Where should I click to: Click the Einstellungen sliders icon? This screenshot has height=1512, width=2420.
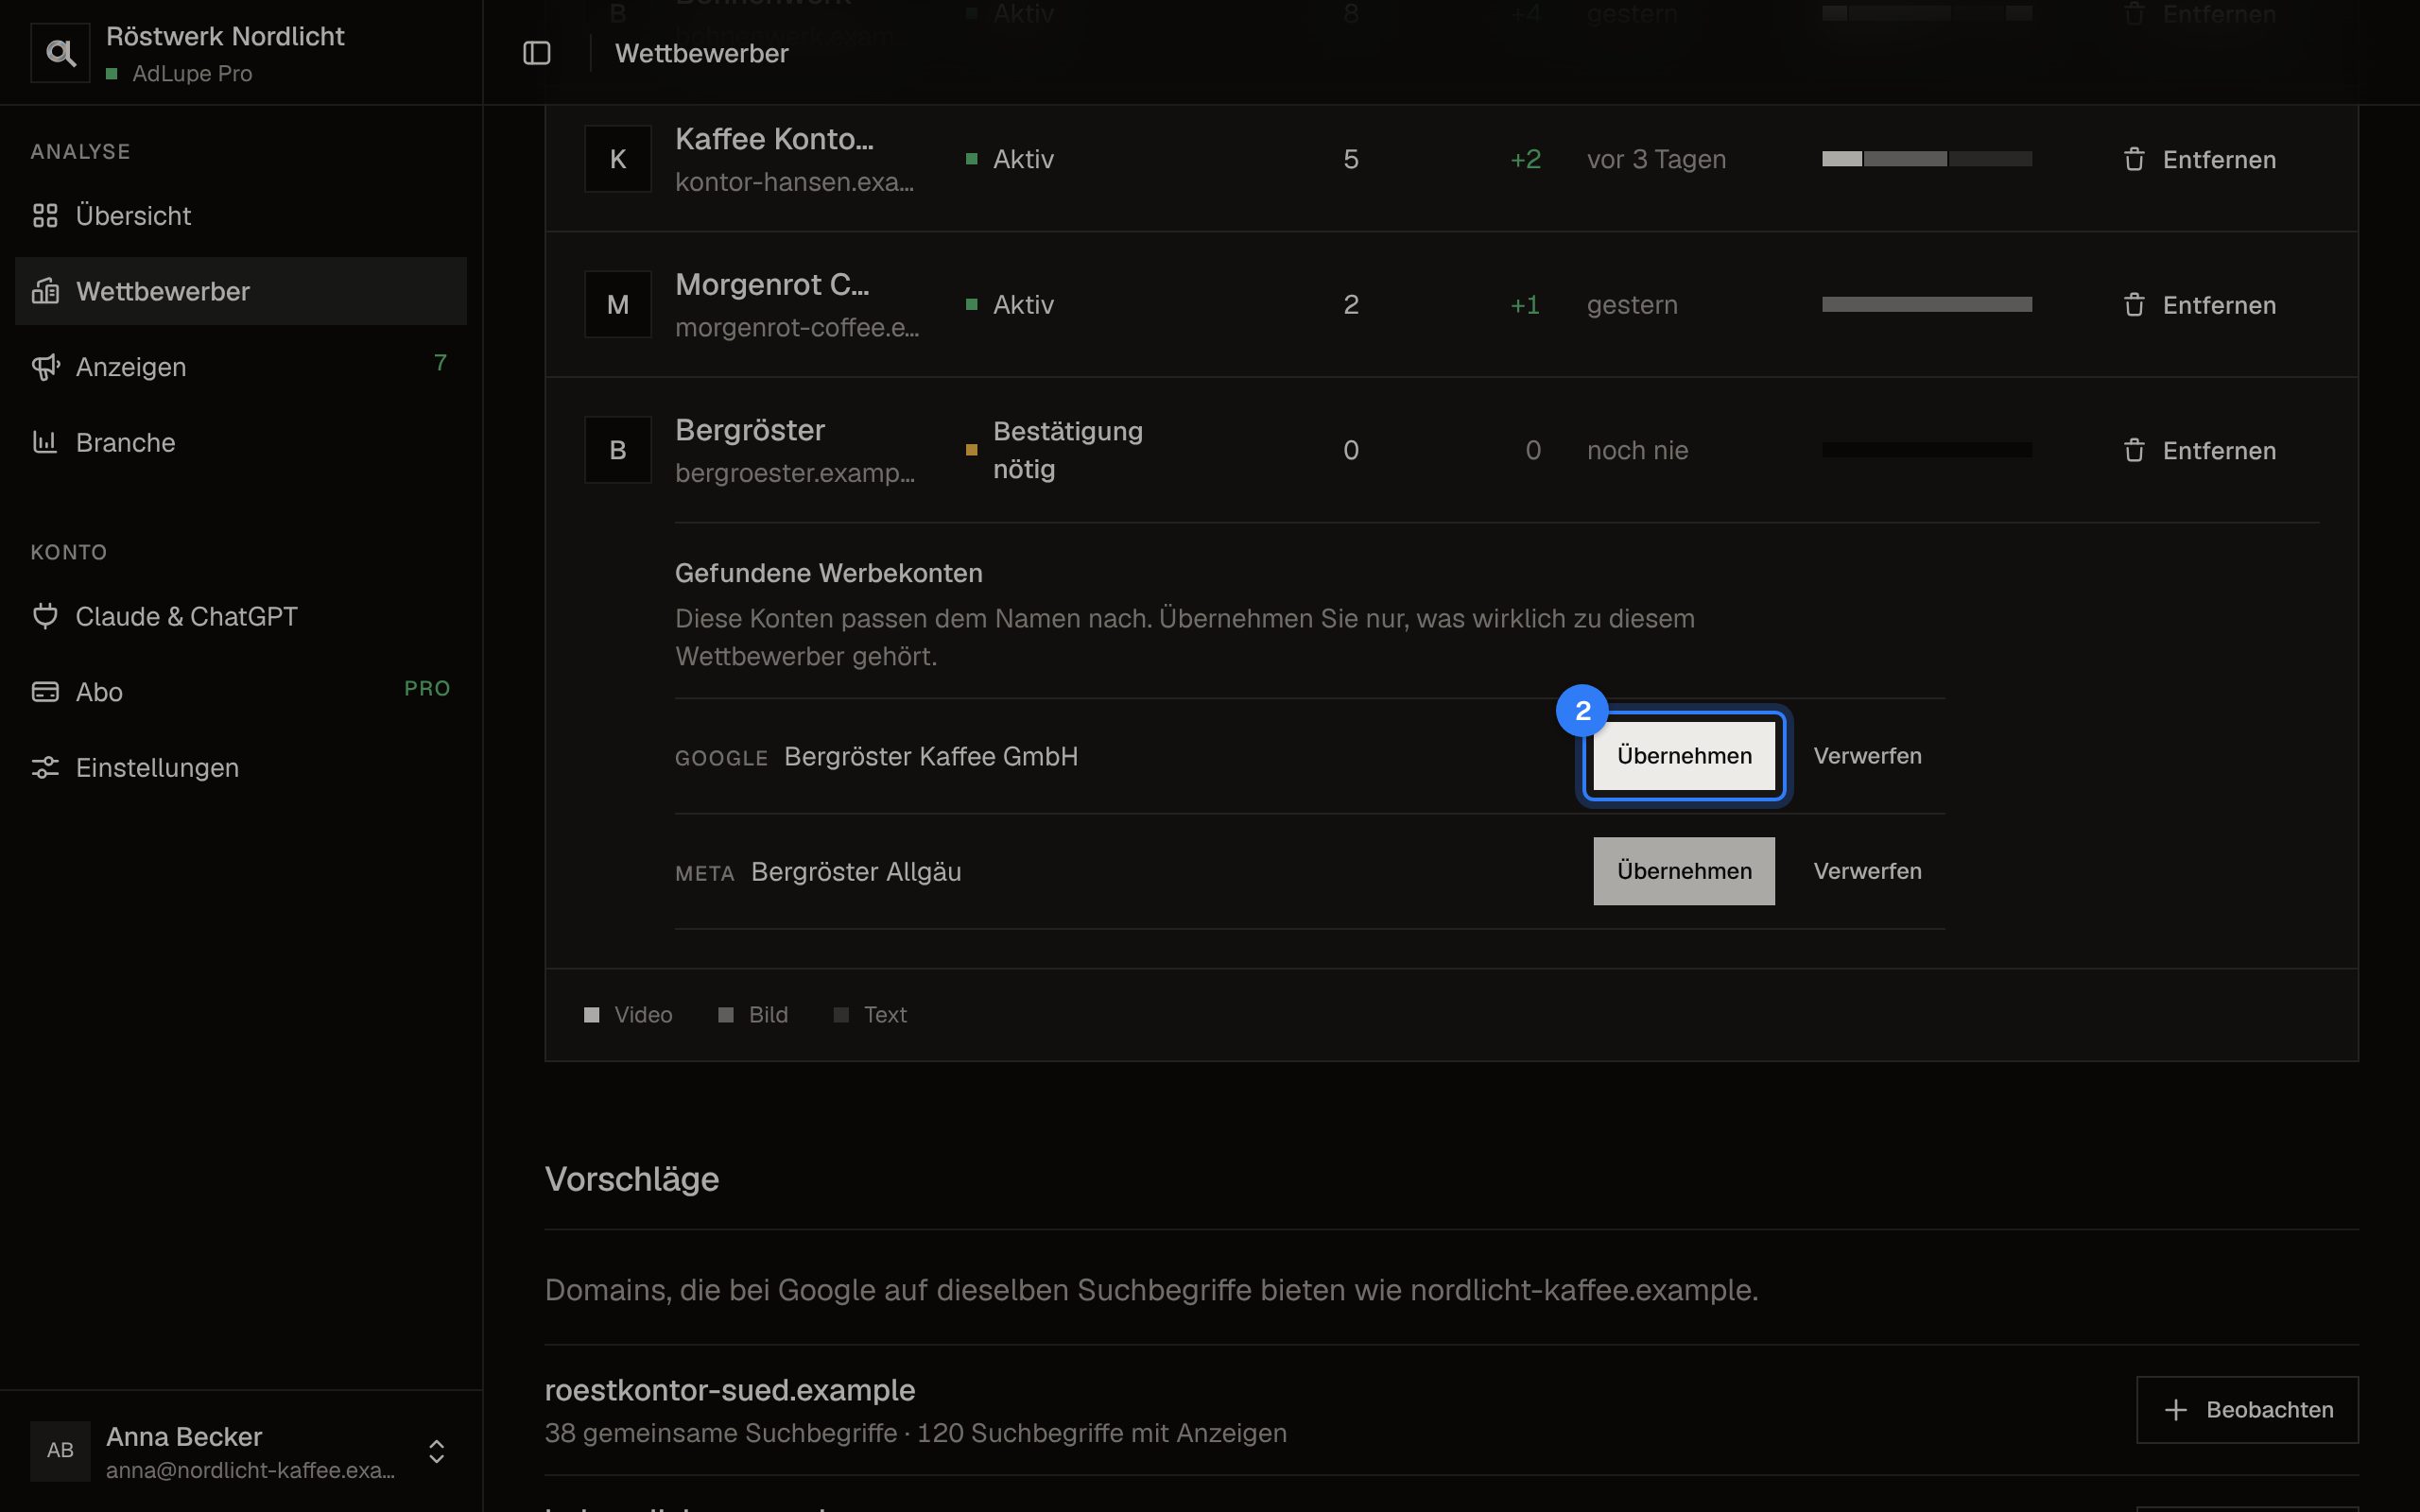[x=45, y=767]
